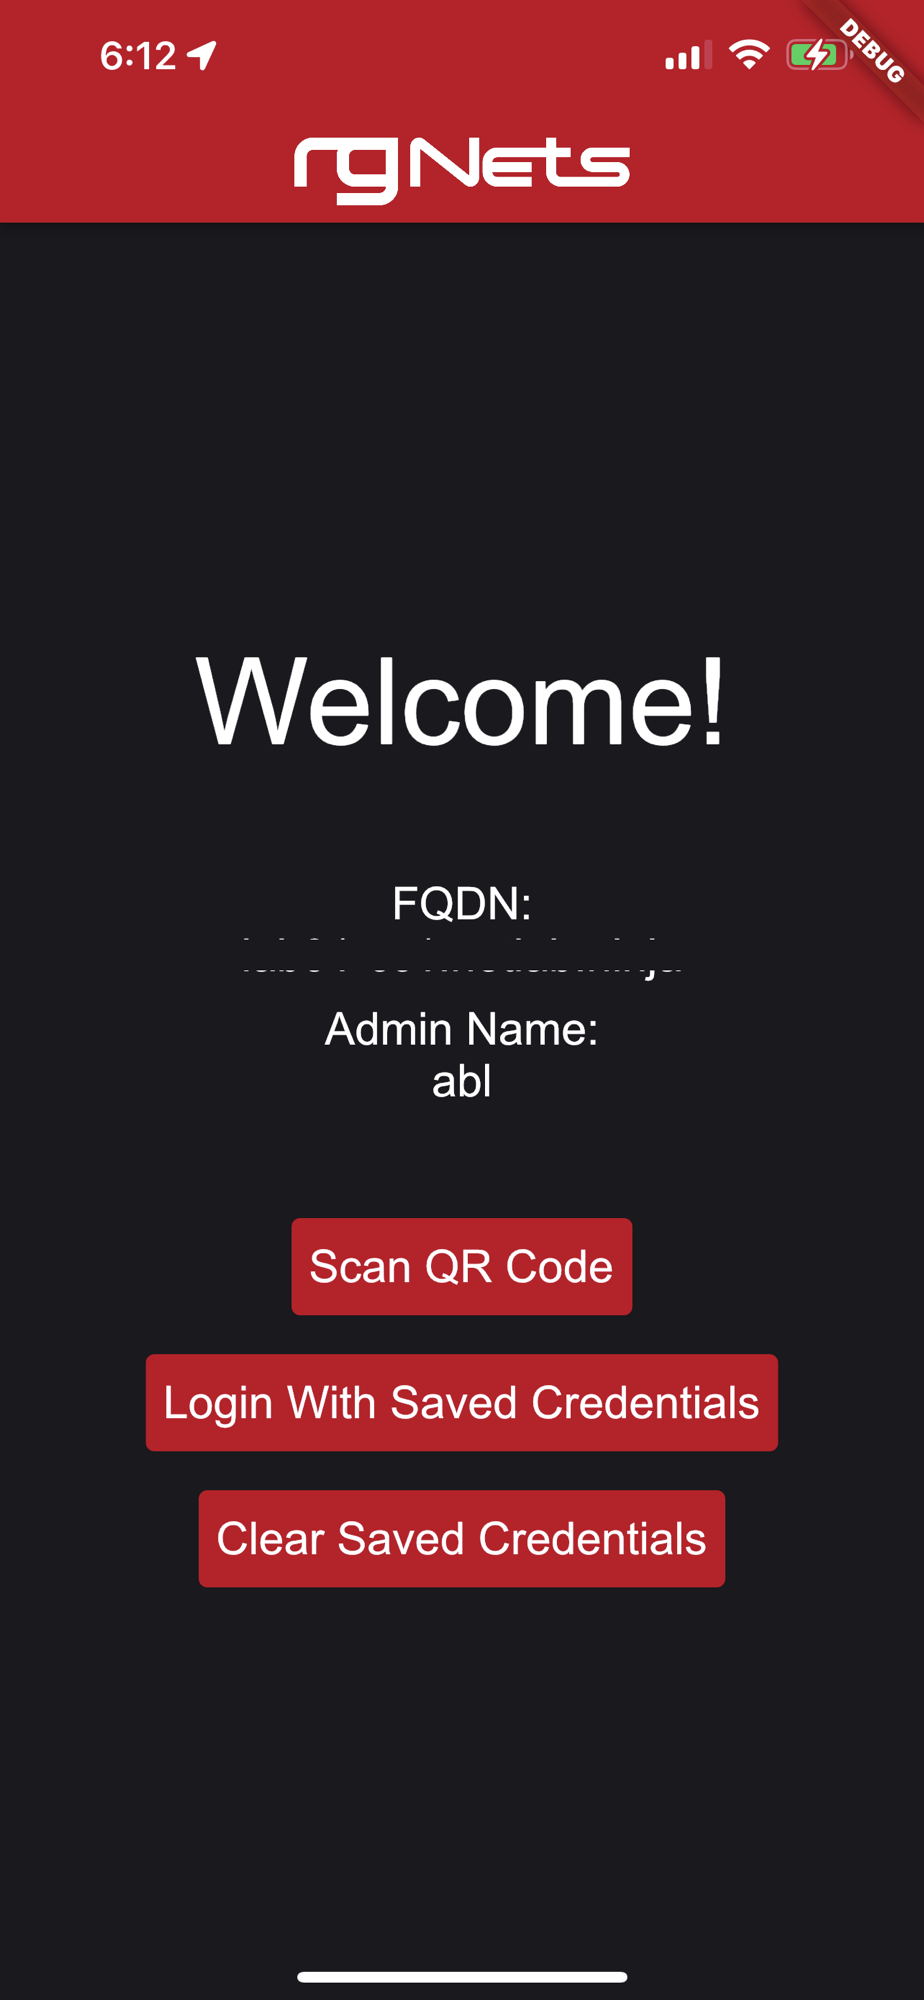Image resolution: width=924 pixels, height=2000 pixels.
Task: Choose Clear Saved Credentials button
Action: click(461, 1538)
